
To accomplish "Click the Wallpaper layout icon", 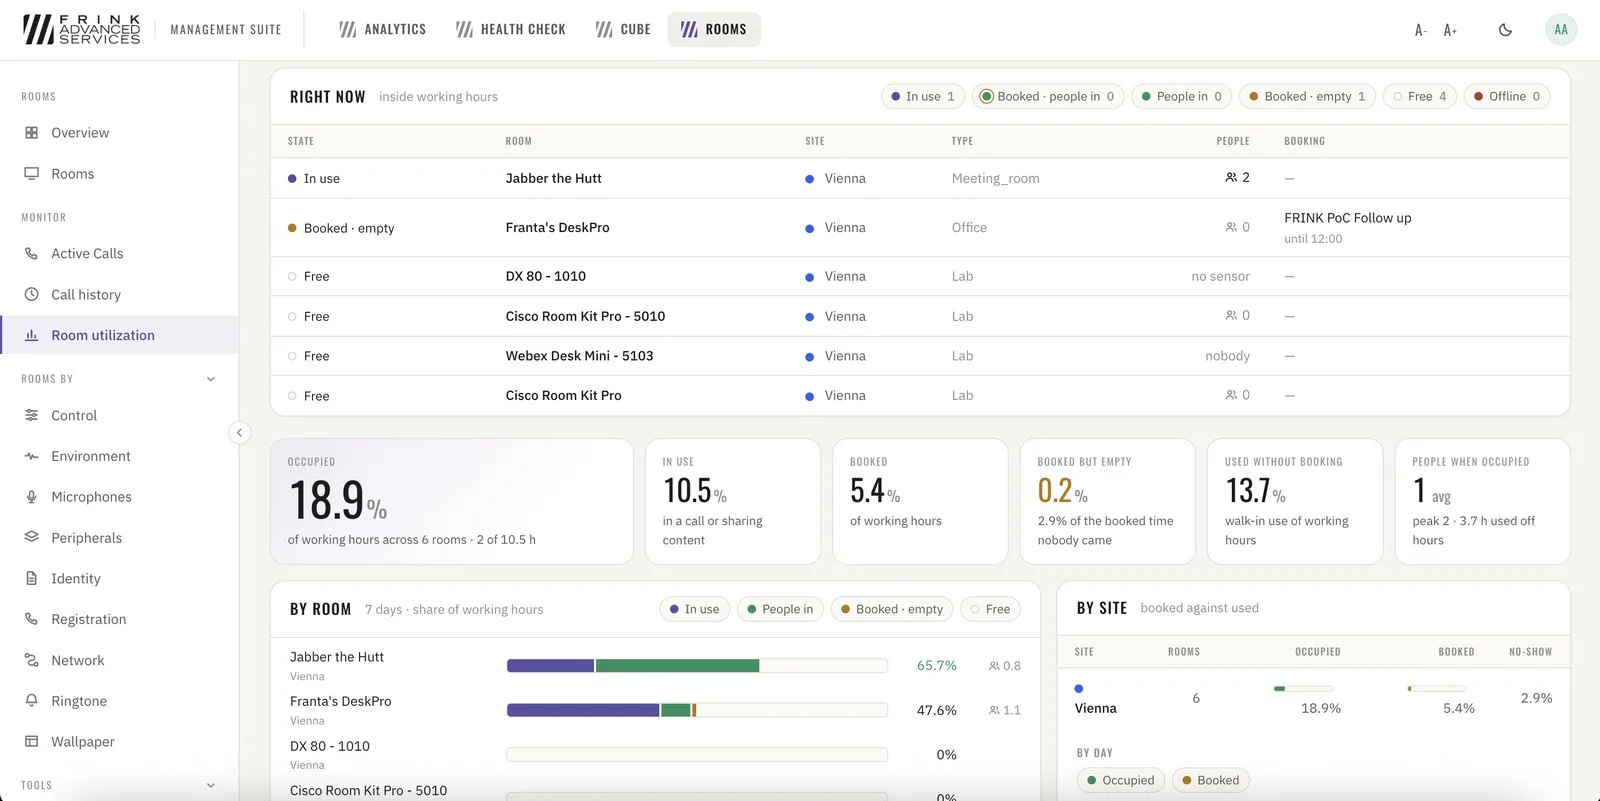I will pyautogui.click(x=31, y=742).
